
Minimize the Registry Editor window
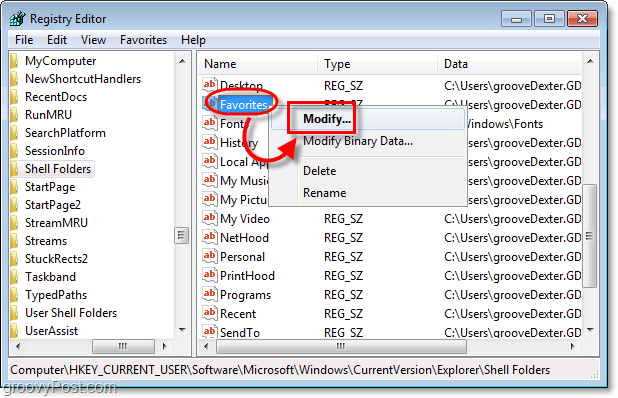517,19
